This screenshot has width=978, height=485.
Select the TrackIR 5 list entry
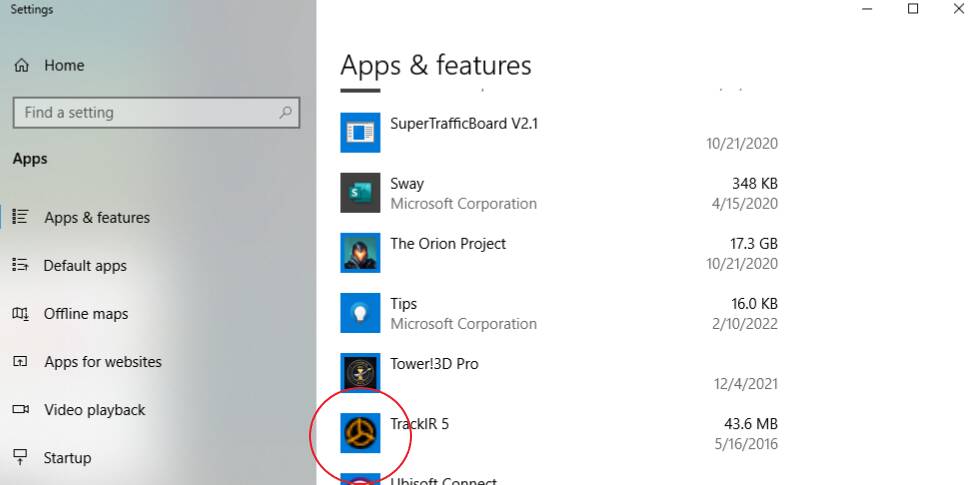tap(419, 424)
